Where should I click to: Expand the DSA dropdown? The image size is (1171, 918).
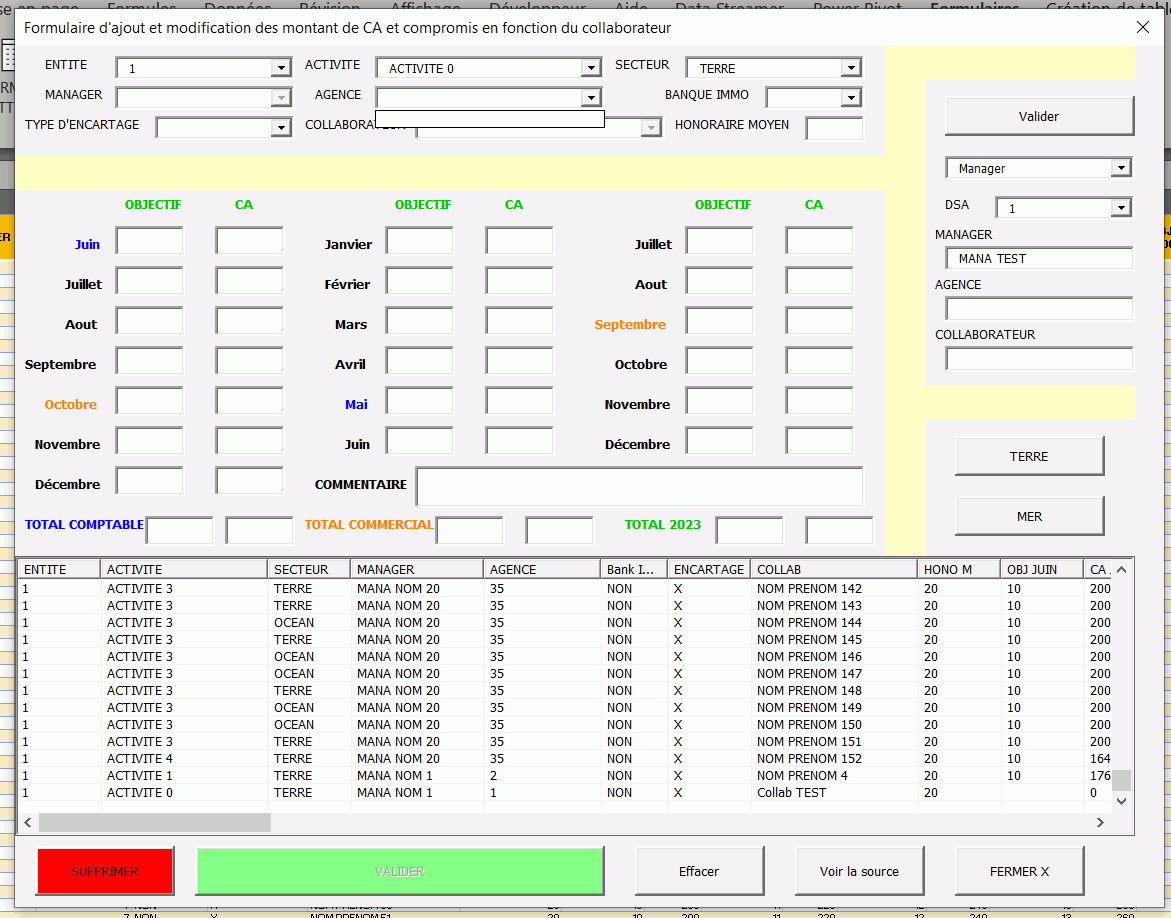(1121, 208)
